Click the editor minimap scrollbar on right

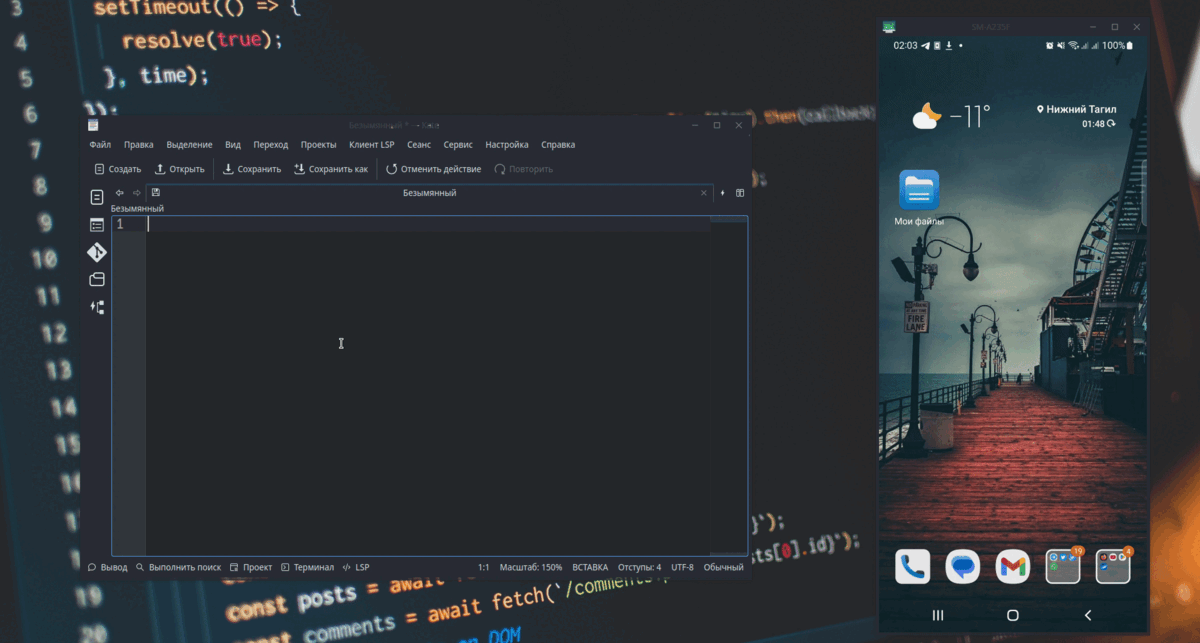[729, 385]
